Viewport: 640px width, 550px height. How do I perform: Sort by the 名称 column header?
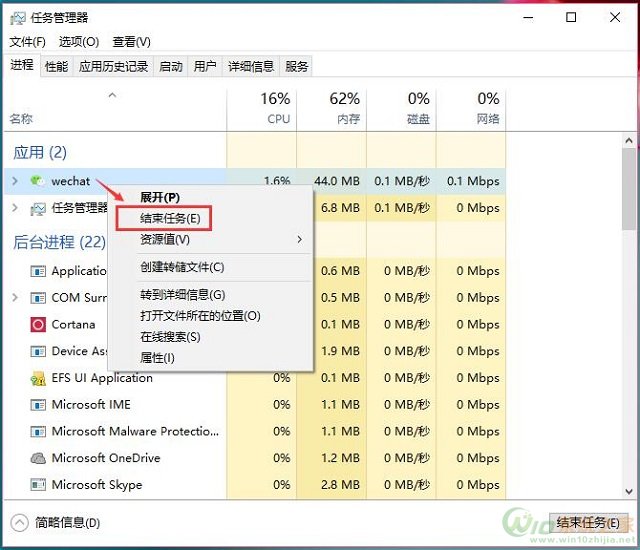click(115, 109)
